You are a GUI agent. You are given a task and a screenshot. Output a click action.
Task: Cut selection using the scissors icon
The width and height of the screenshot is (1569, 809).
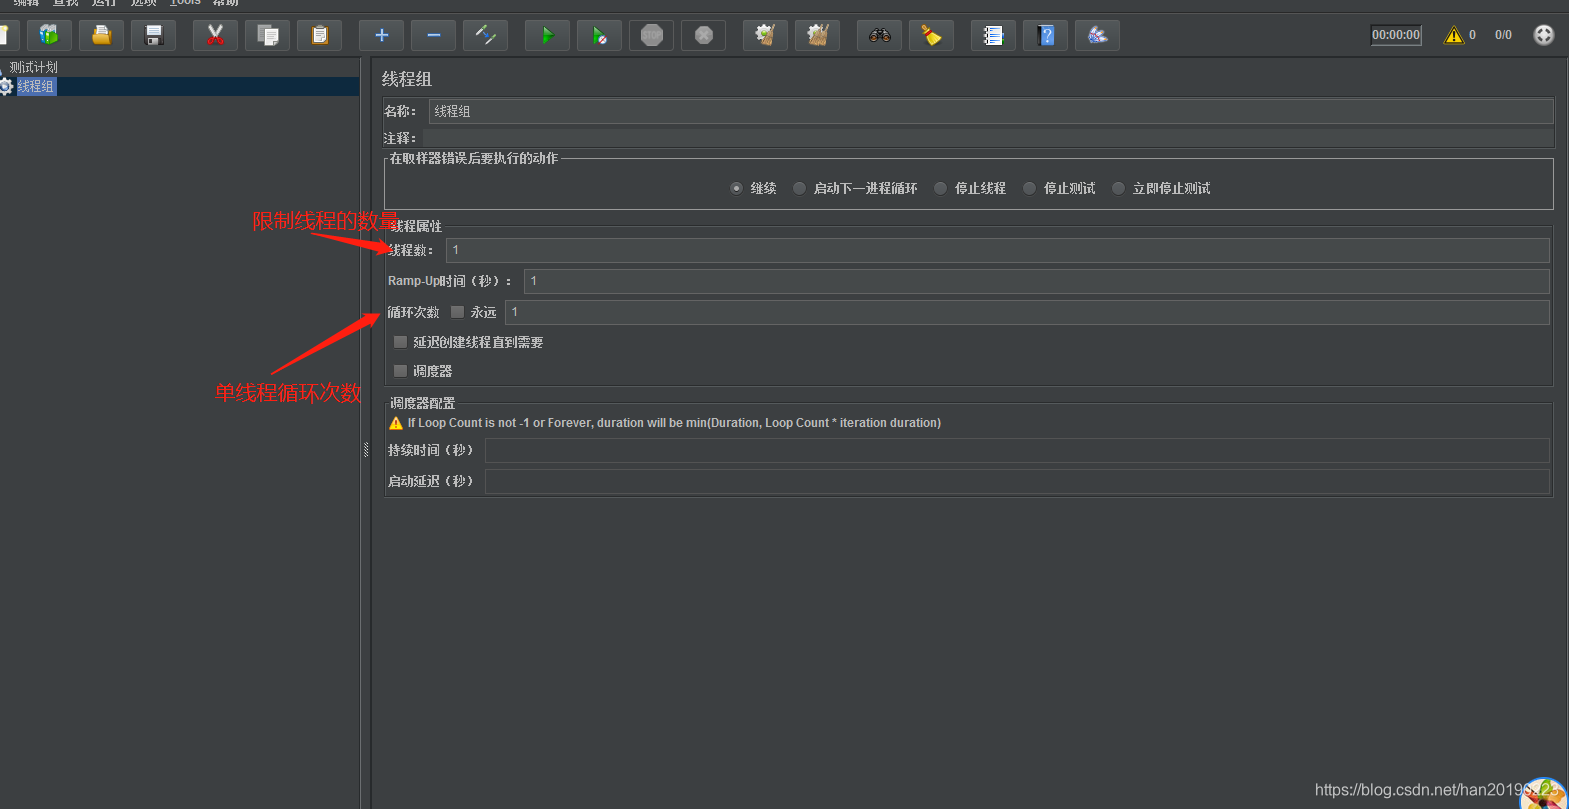215,35
